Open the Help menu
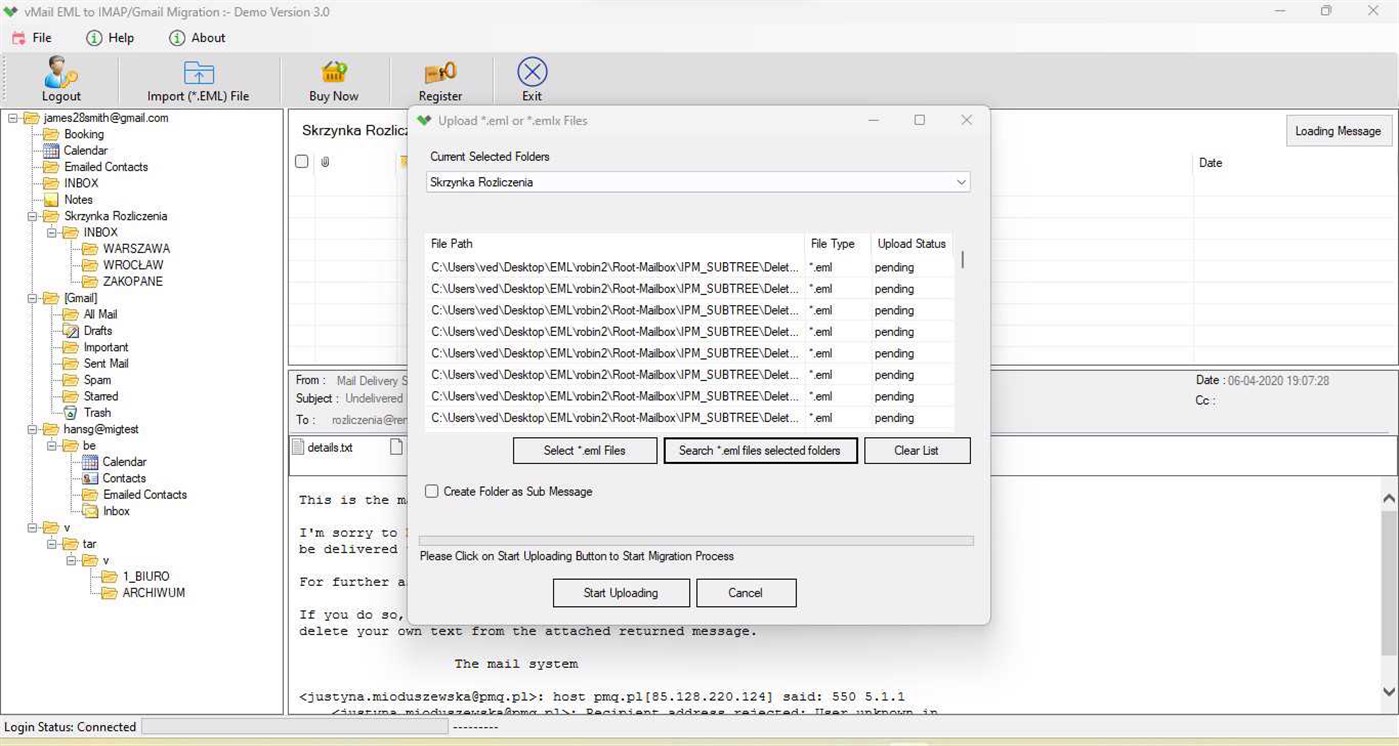 [113, 37]
